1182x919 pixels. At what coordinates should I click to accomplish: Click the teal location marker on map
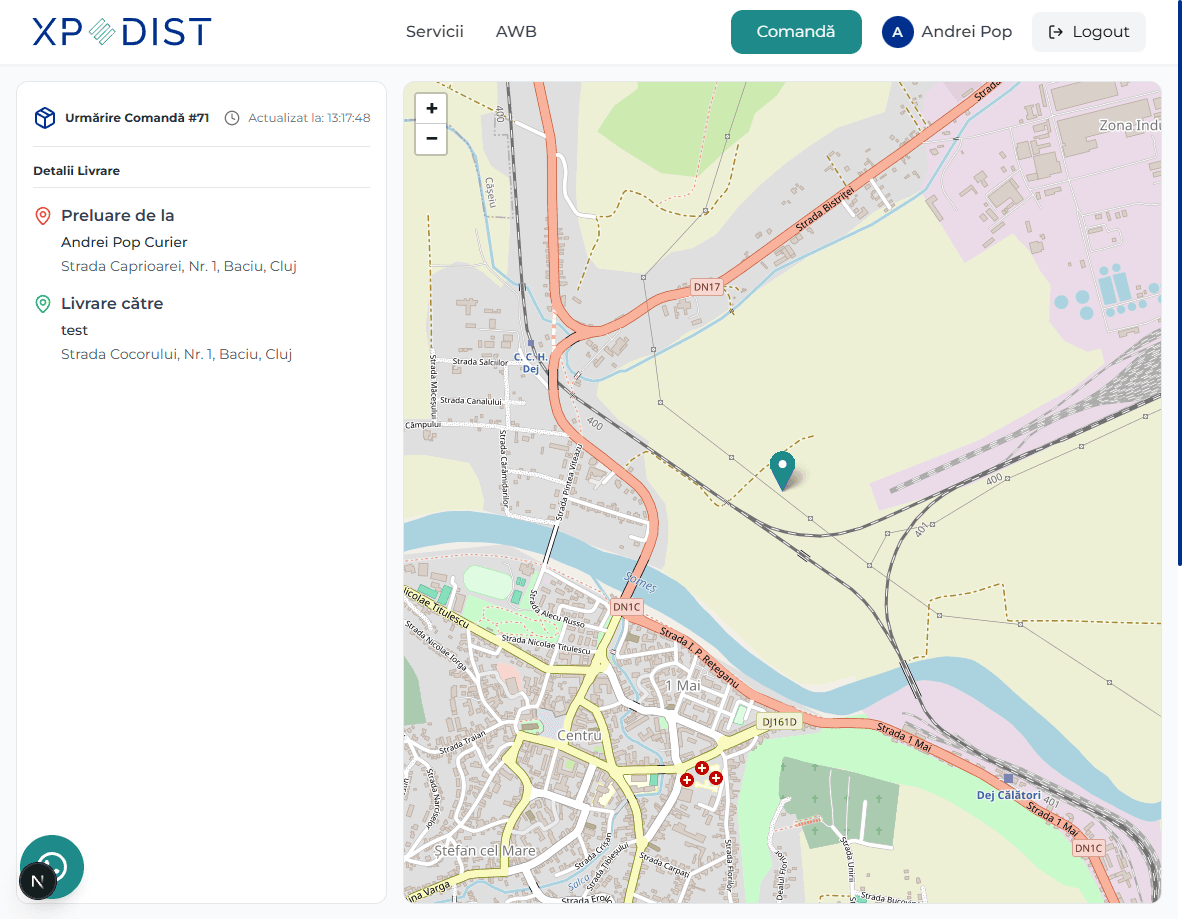tap(782, 470)
